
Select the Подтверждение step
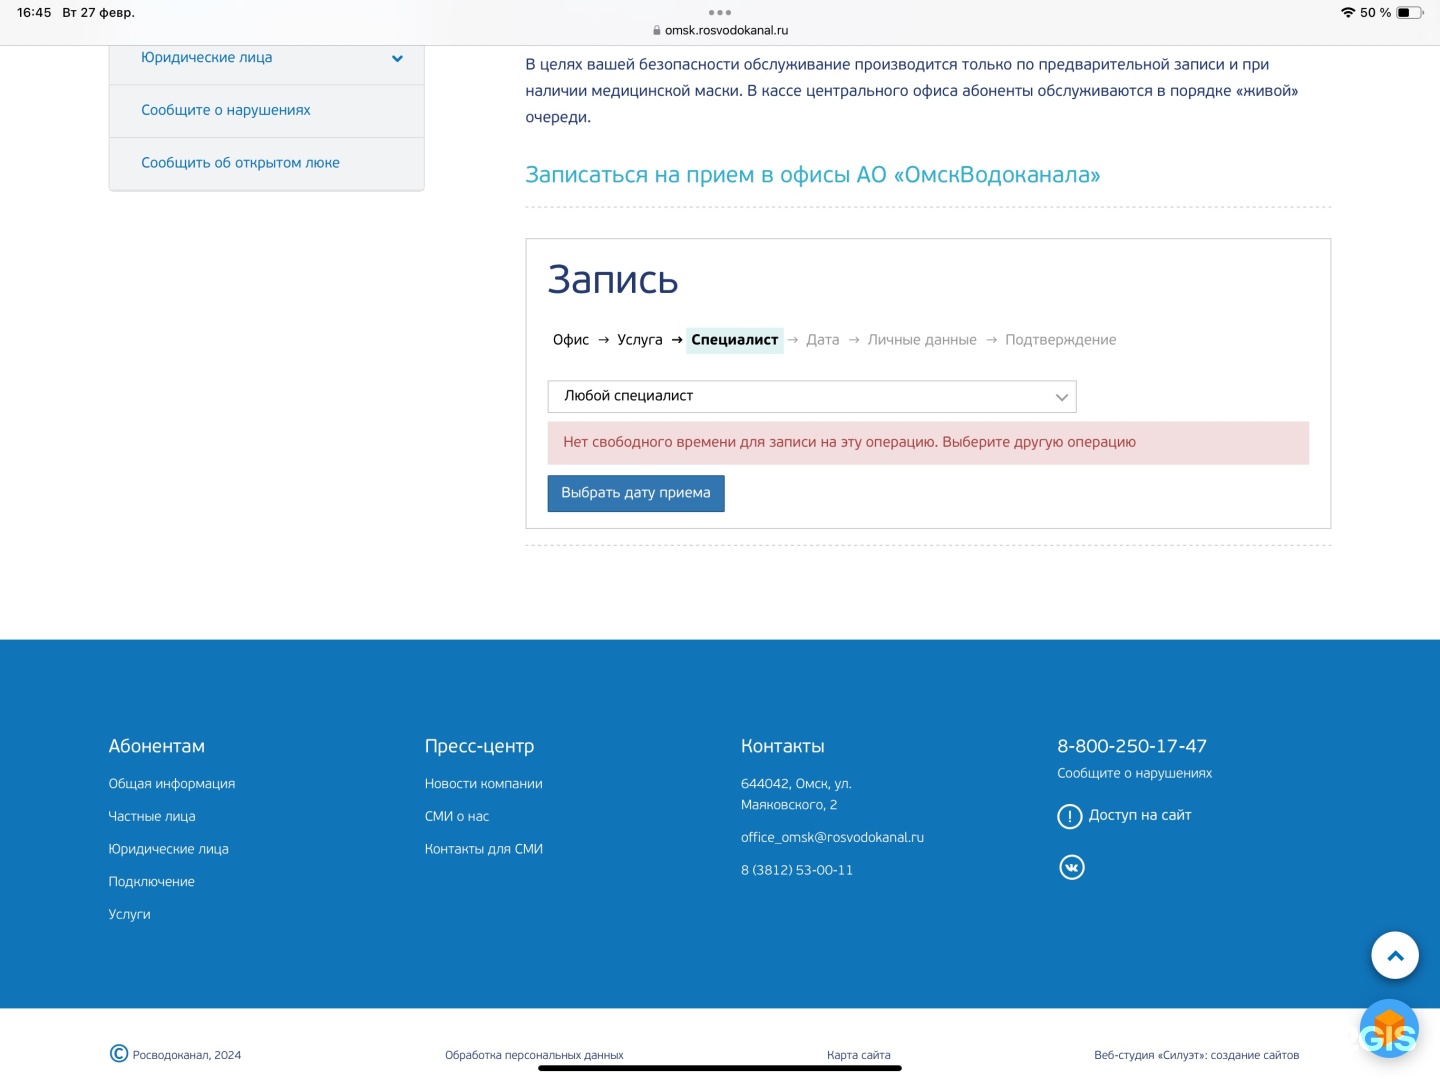click(1060, 340)
